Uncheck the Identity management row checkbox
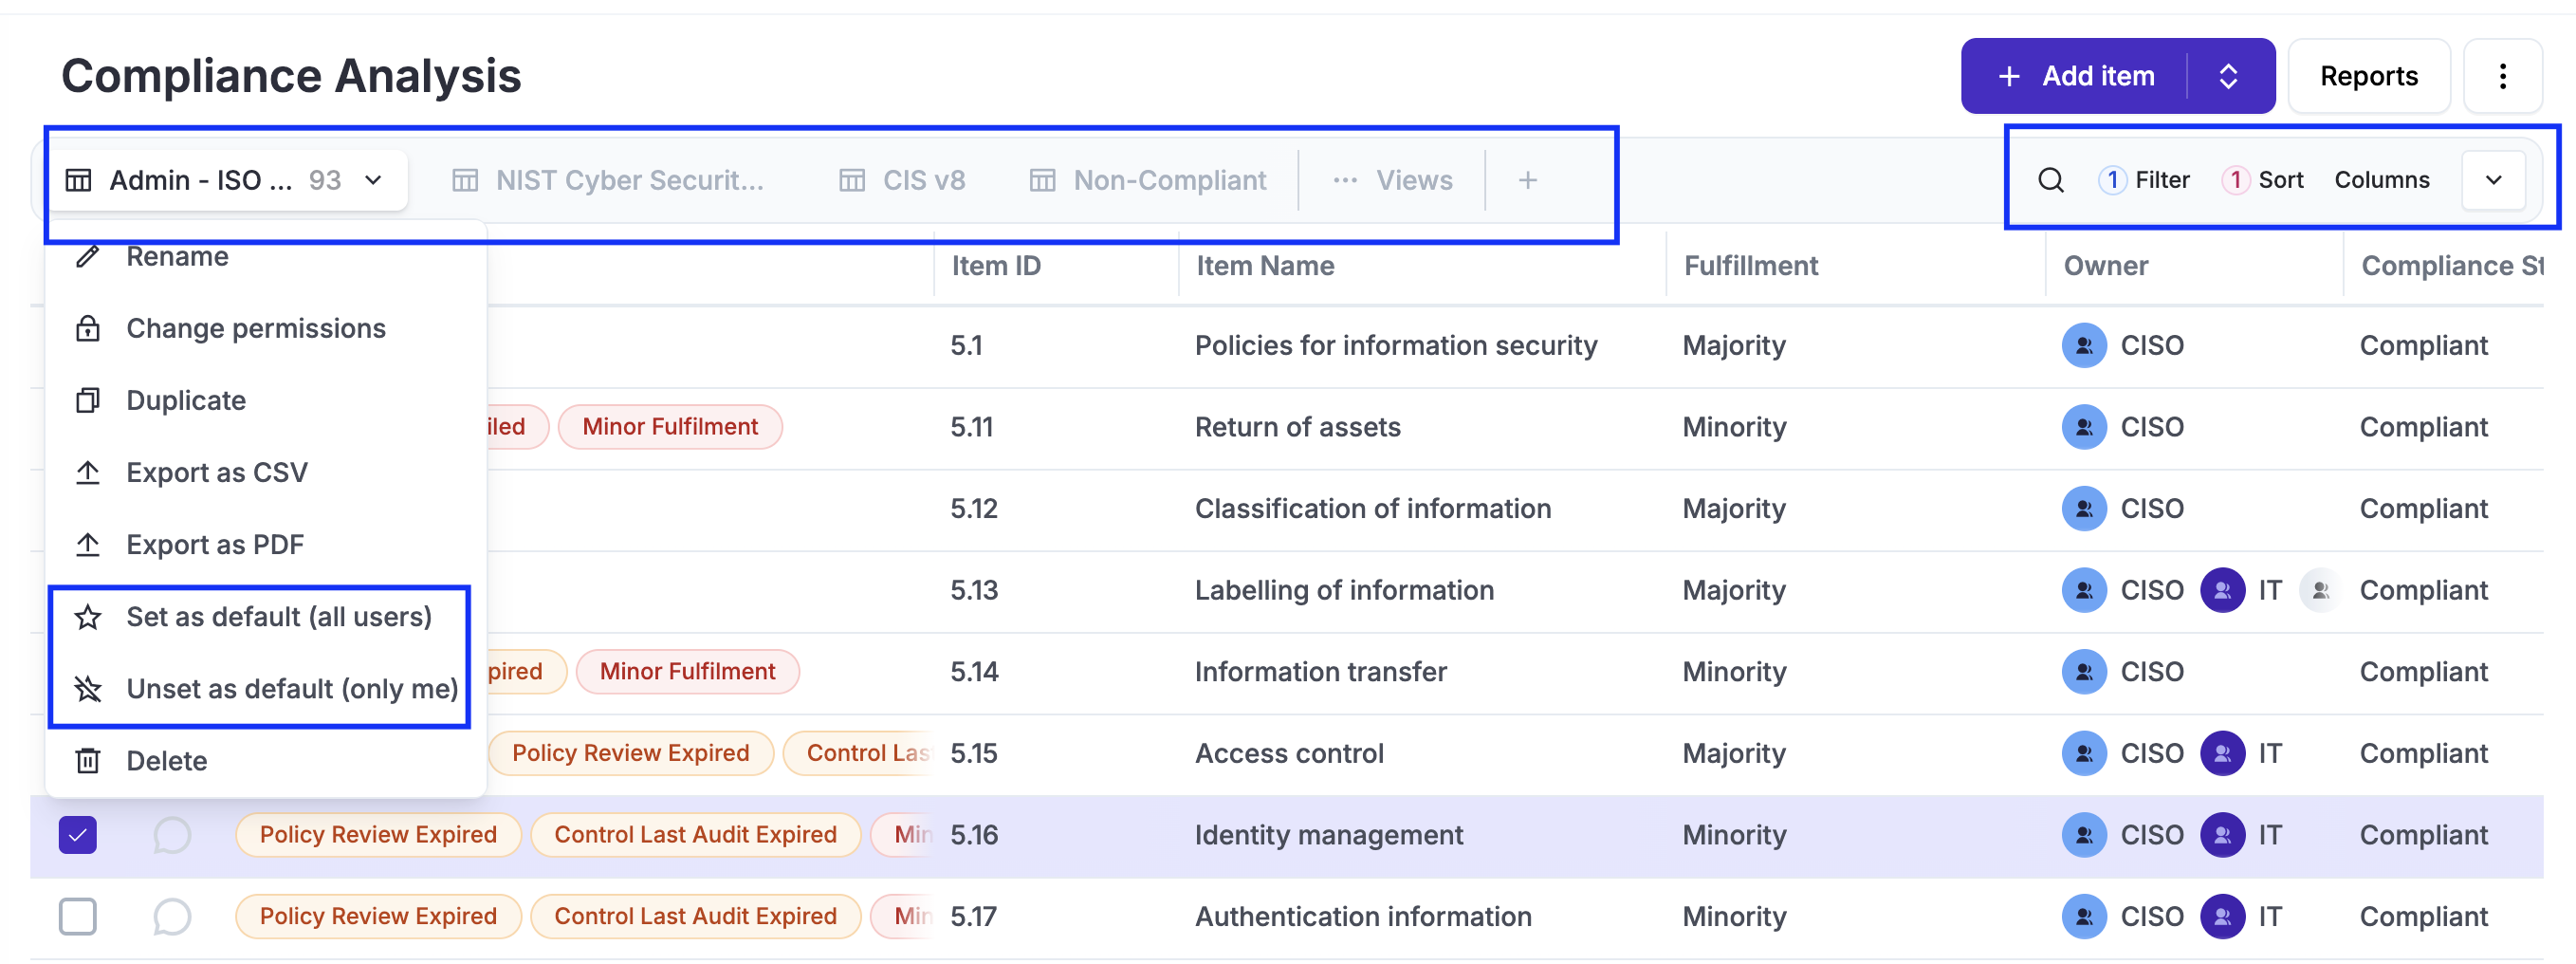Image resolution: width=2576 pixels, height=964 pixels. [78, 834]
